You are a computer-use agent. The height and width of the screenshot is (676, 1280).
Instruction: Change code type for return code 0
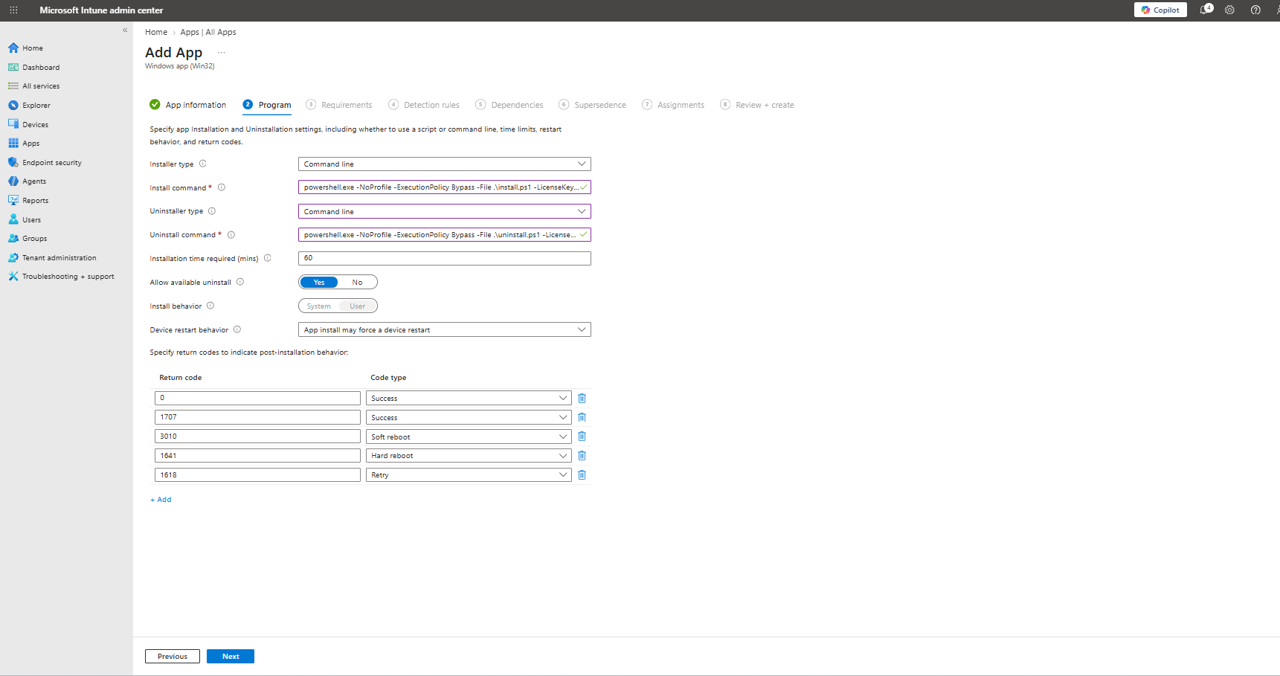pos(469,398)
